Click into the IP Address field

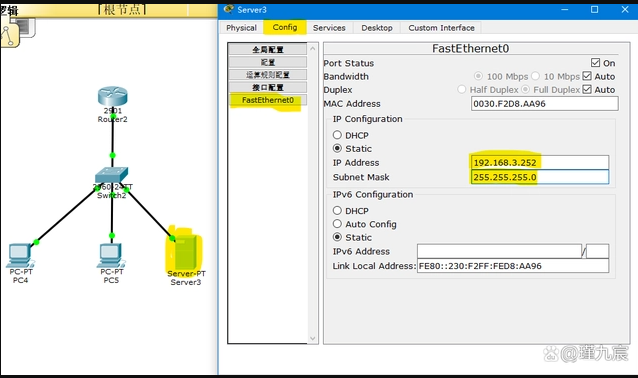point(540,162)
